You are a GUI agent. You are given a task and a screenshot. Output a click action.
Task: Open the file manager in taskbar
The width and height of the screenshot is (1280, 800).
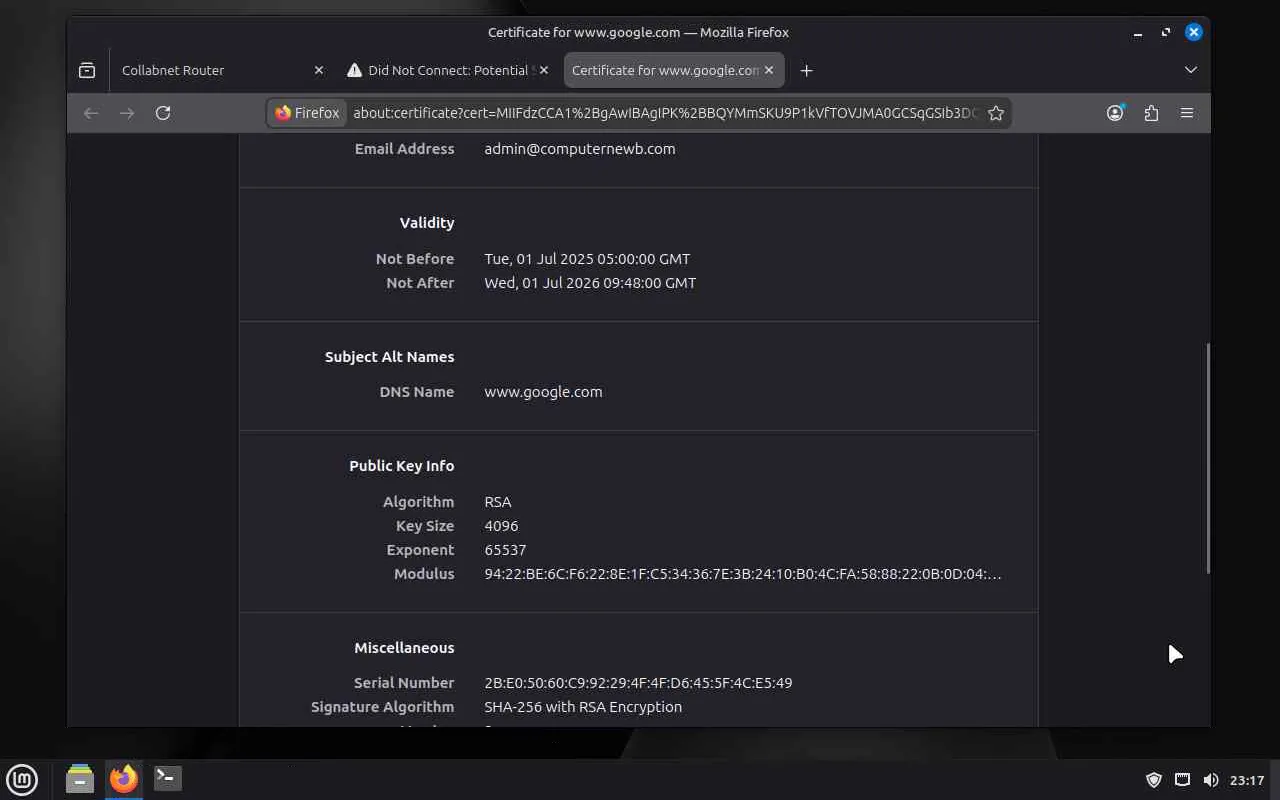point(80,778)
